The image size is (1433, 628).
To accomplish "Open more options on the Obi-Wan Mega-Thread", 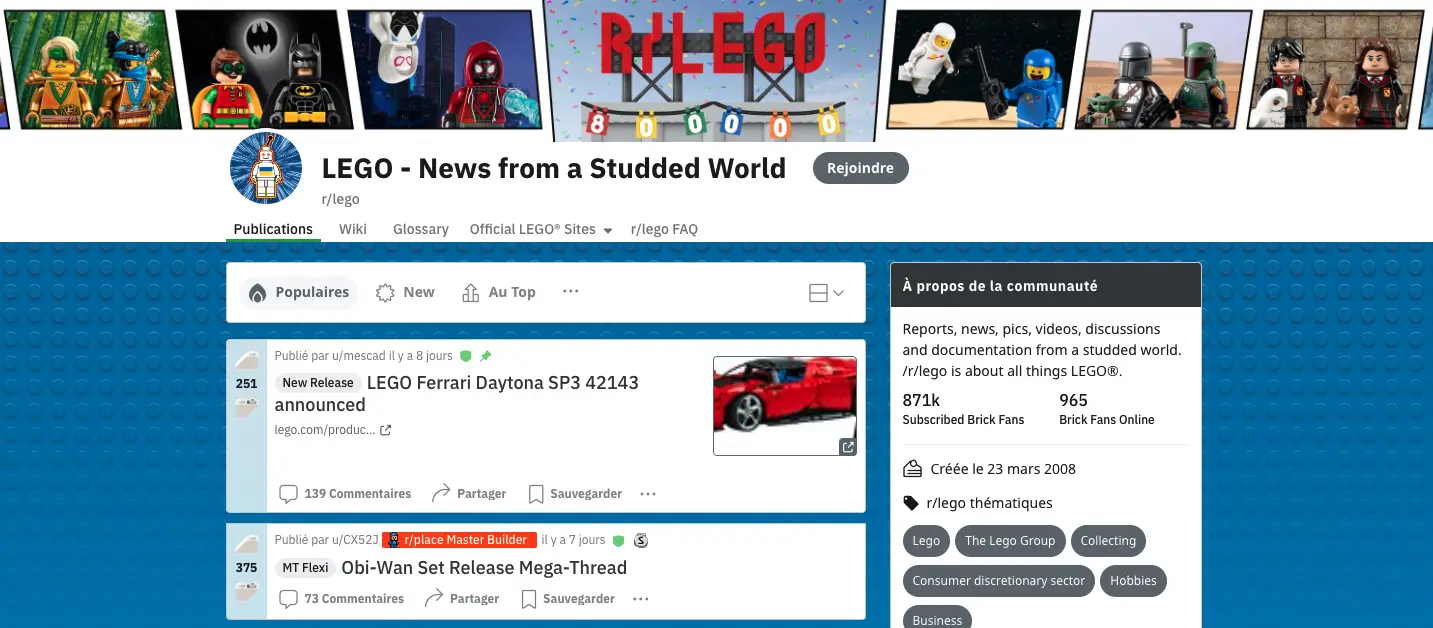I will coord(641,599).
